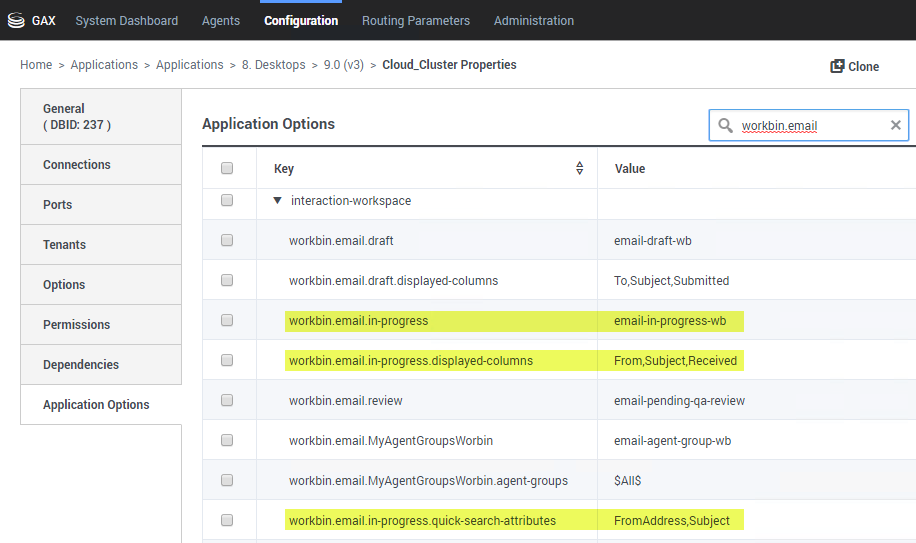Open the email-in-progress-wb value cell
The image size is (916, 543).
point(670,321)
